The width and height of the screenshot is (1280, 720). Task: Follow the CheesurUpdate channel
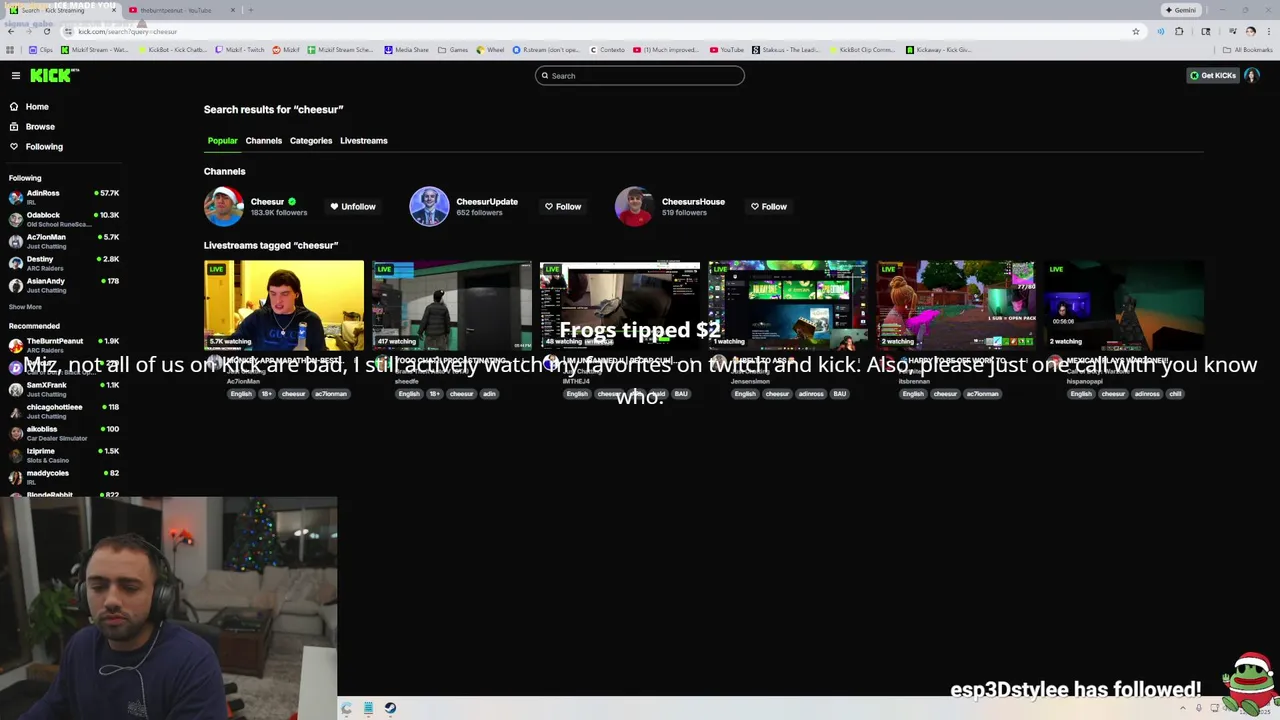(x=563, y=207)
